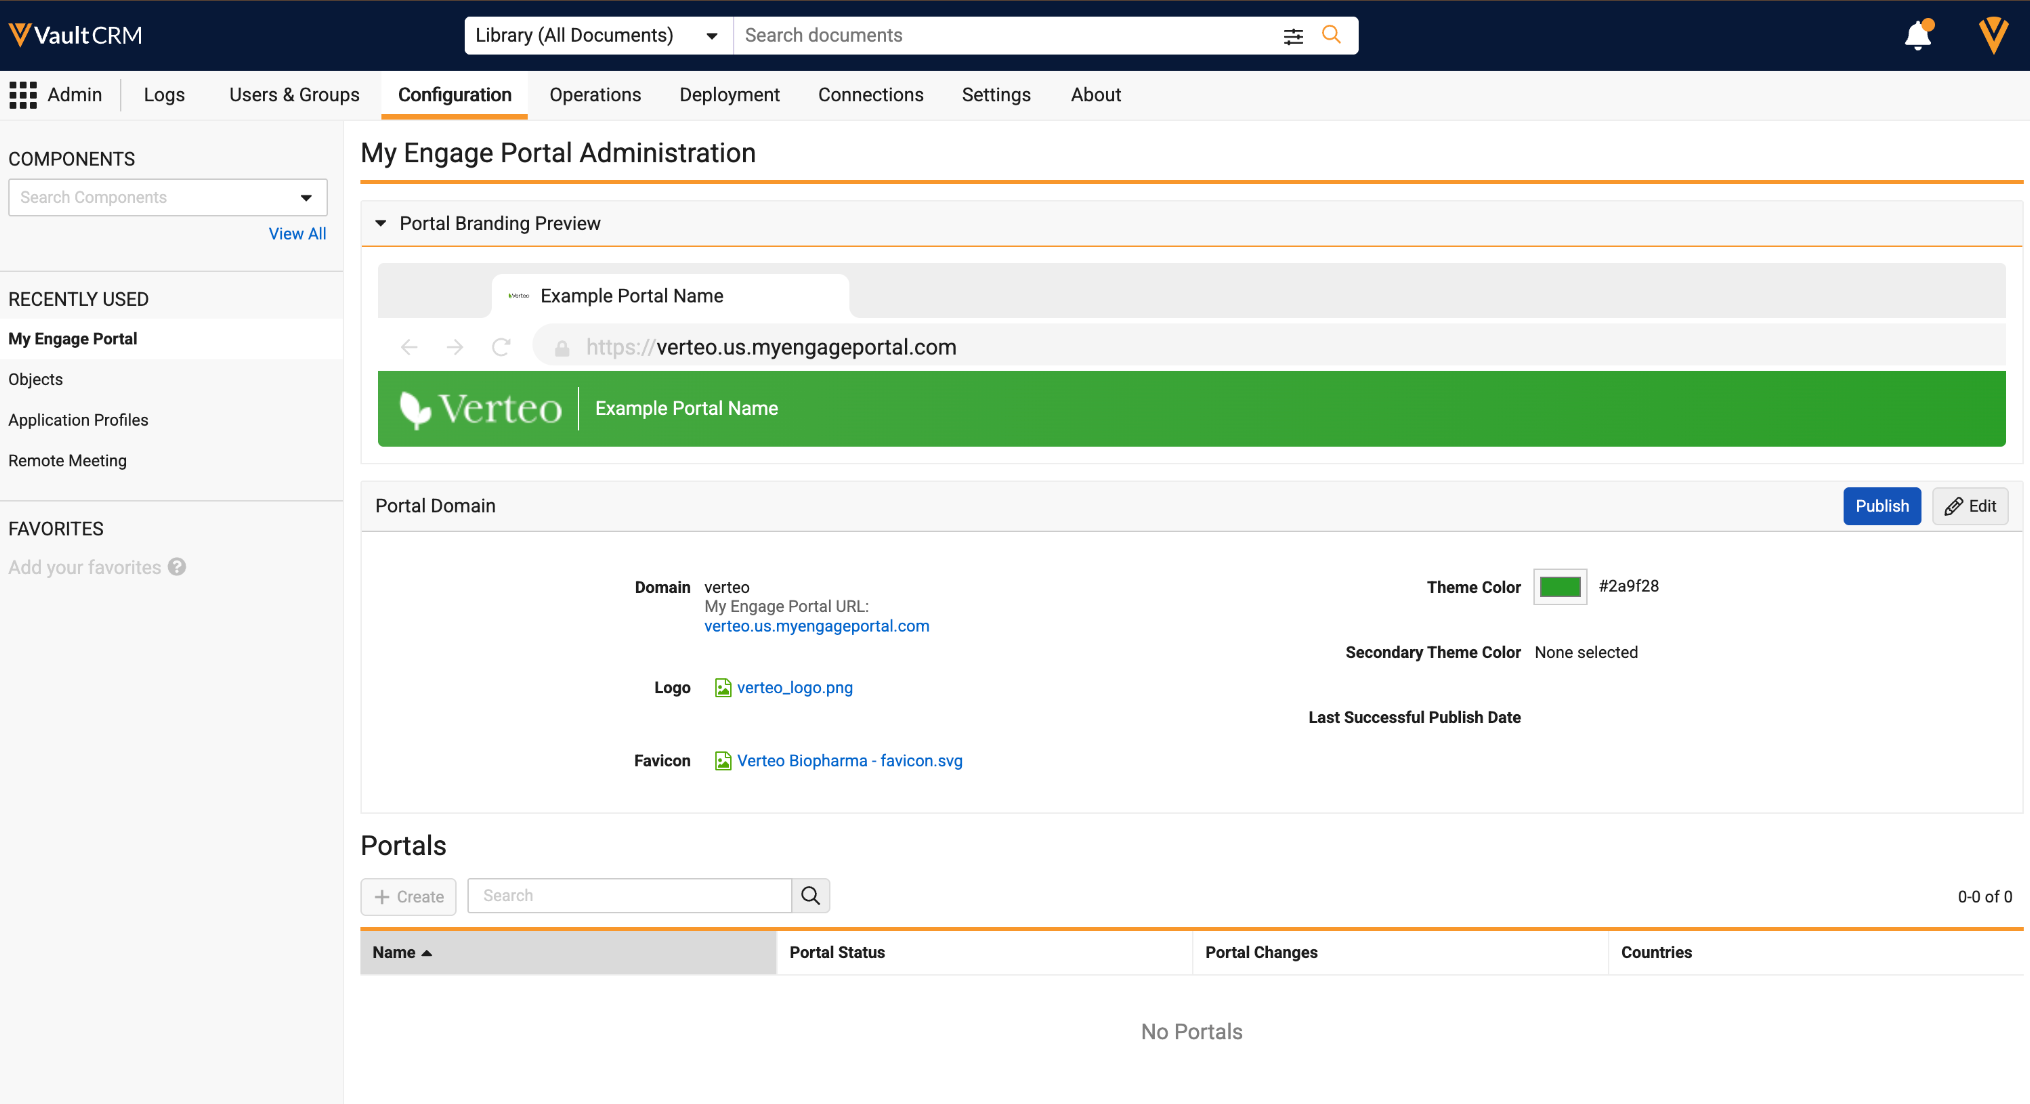
Task: Open the app launcher grid icon
Action: [x=23, y=95]
